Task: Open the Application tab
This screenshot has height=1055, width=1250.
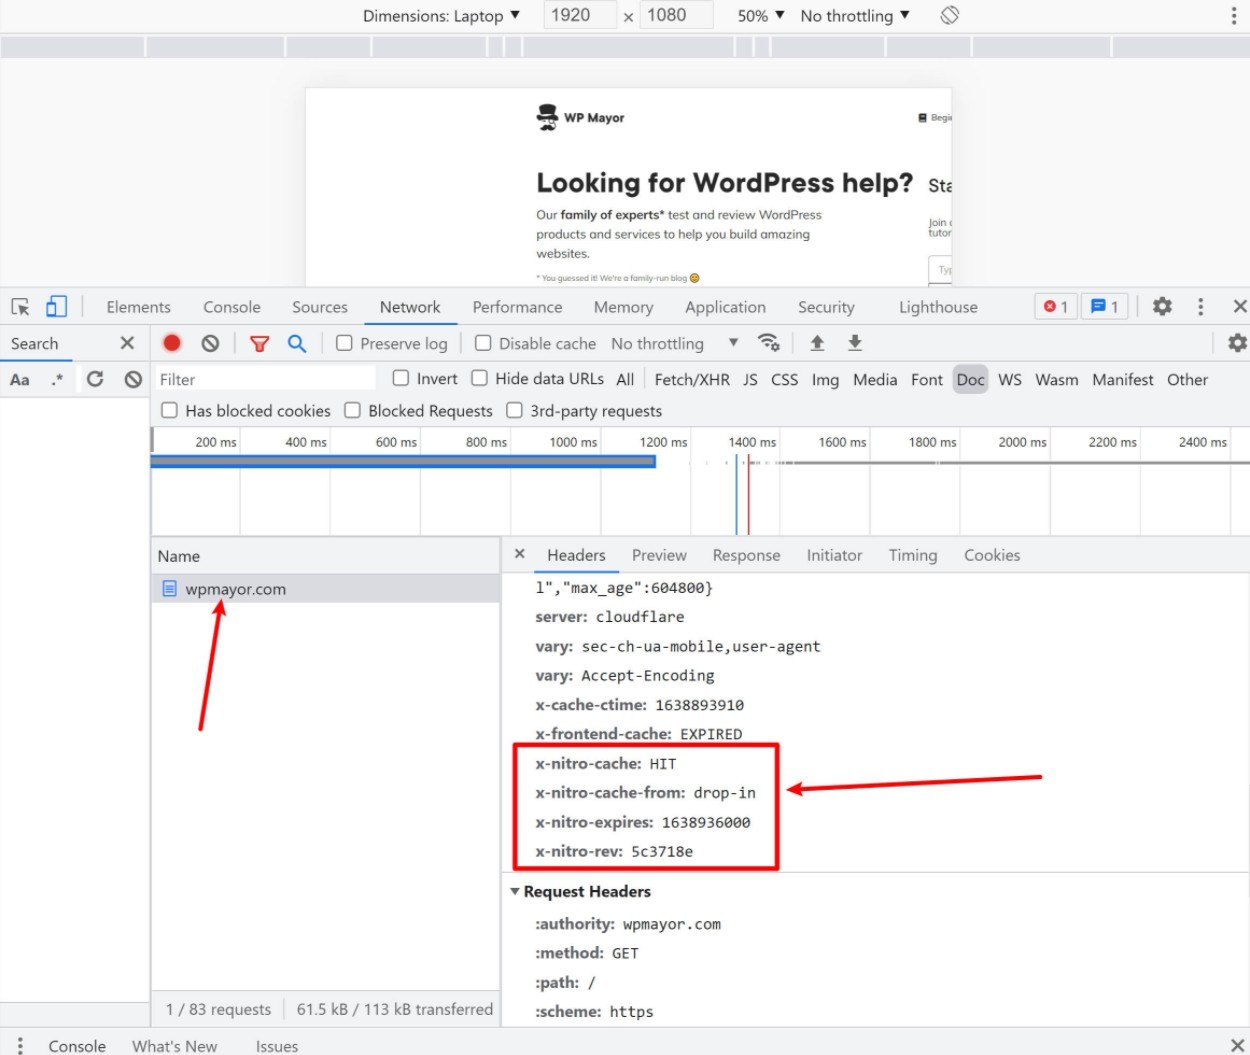Action: pos(725,307)
